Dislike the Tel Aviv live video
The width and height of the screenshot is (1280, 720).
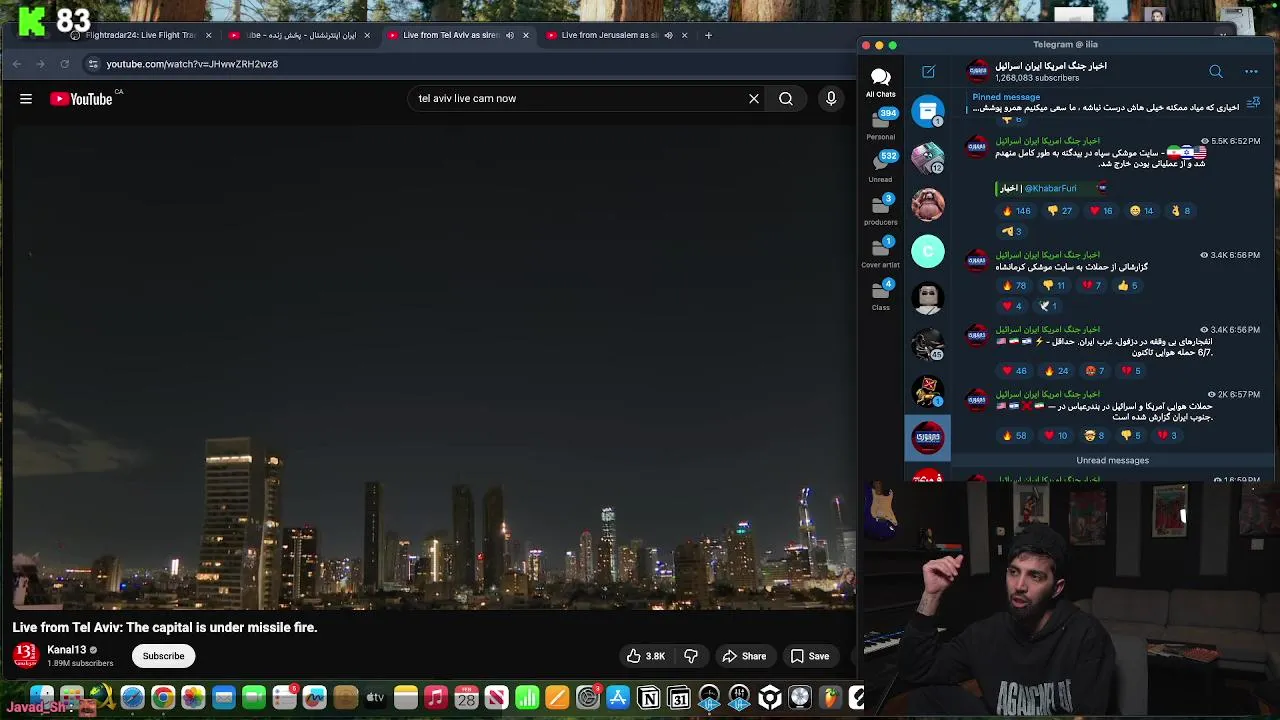click(x=690, y=656)
